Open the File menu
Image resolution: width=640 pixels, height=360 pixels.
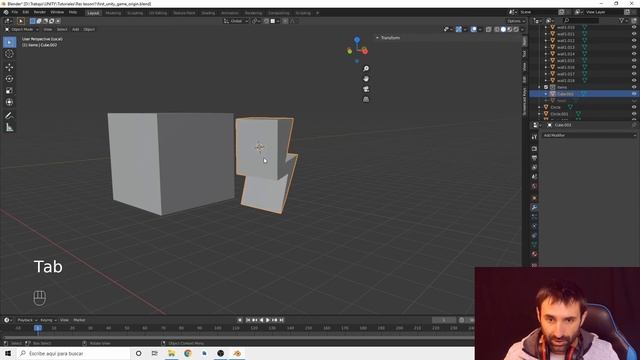pos(15,13)
